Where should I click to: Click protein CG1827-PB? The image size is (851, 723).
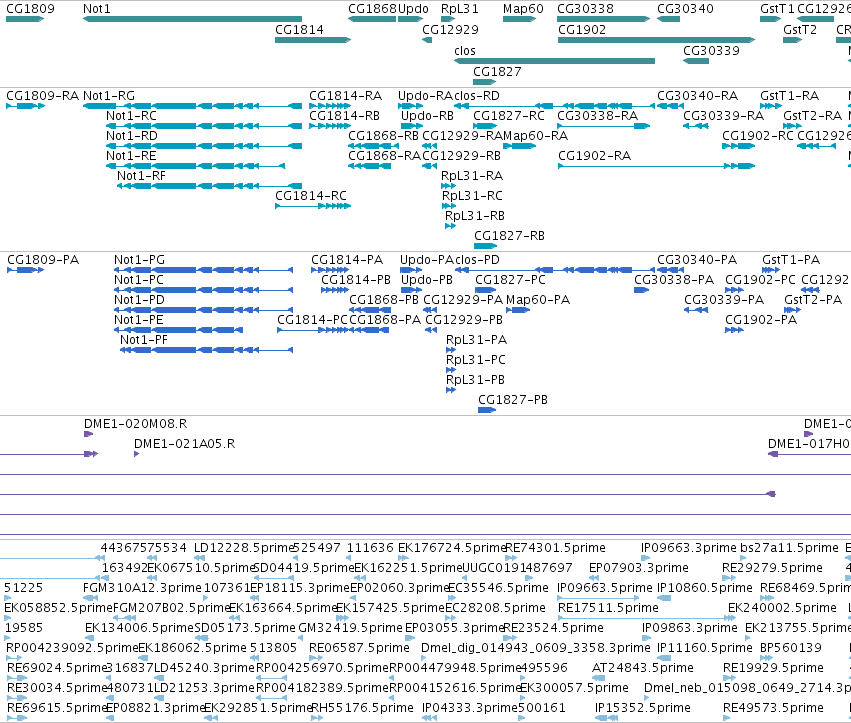click(x=487, y=410)
